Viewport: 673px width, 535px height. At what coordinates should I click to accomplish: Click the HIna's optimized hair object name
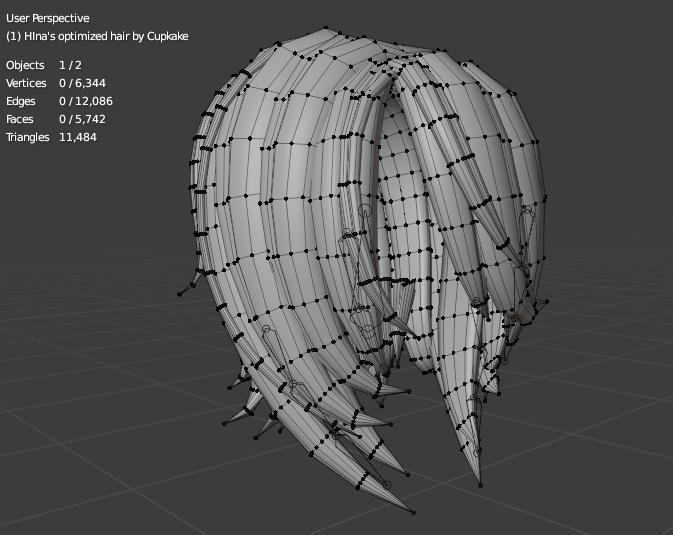click(x=97, y=36)
